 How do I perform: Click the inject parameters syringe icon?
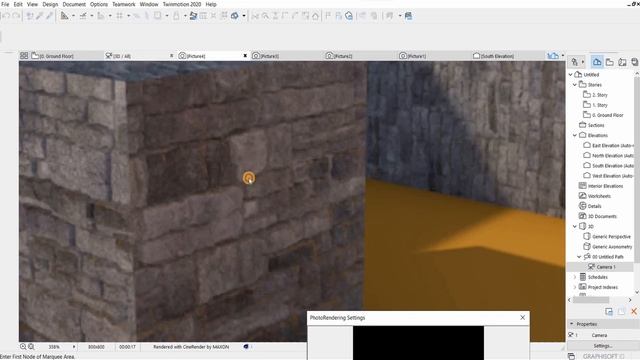point(49,16)
